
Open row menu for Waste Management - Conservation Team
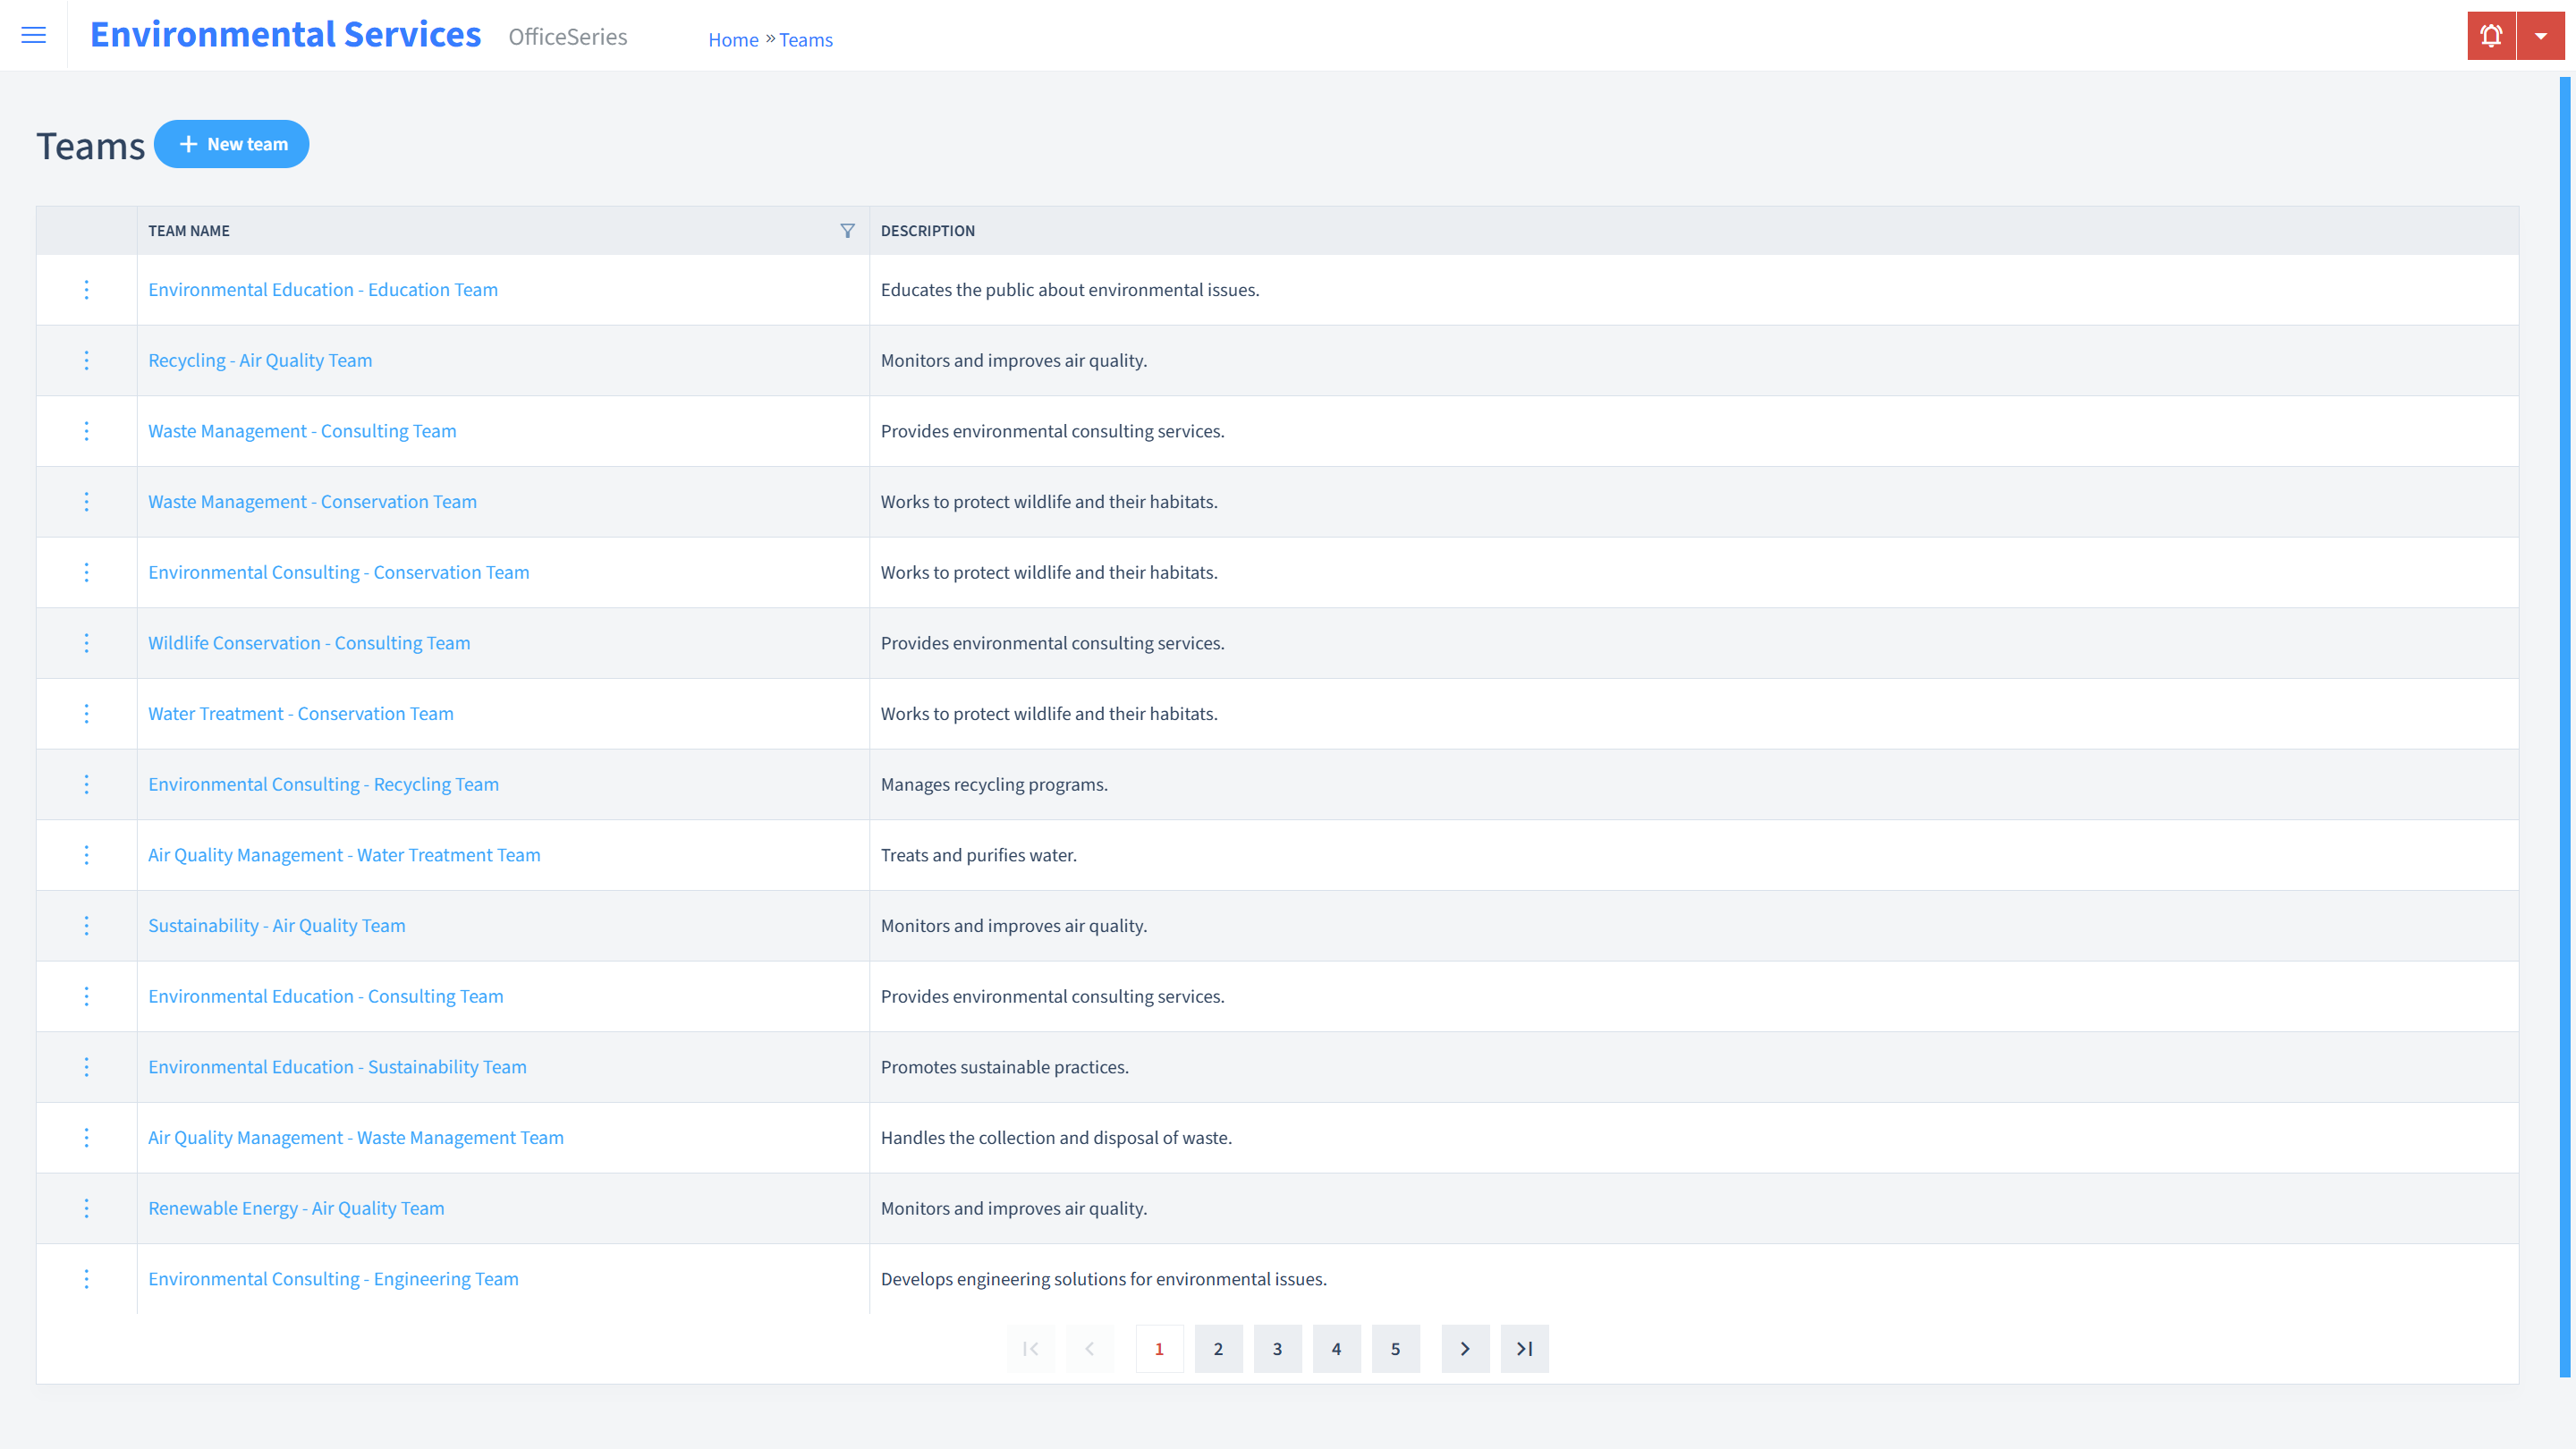tap(87, 502)
